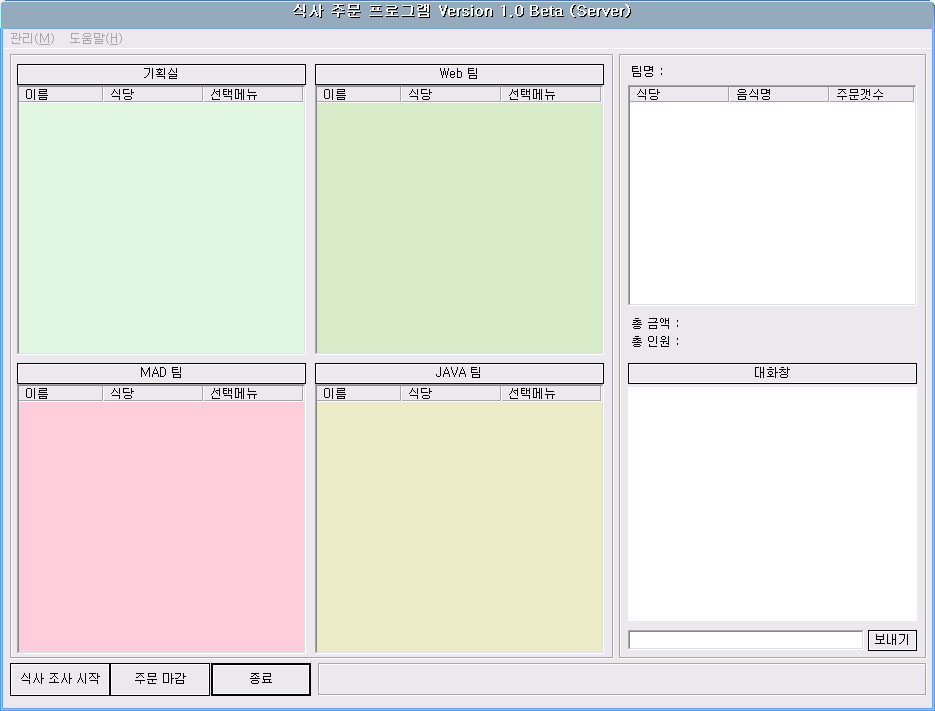Sort JAVA 팀 list by 선택메뉴 column

tap(551, 394)
